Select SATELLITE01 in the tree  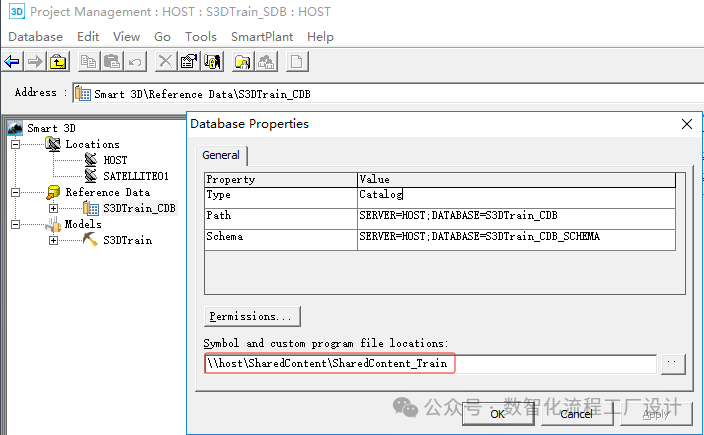136,176
